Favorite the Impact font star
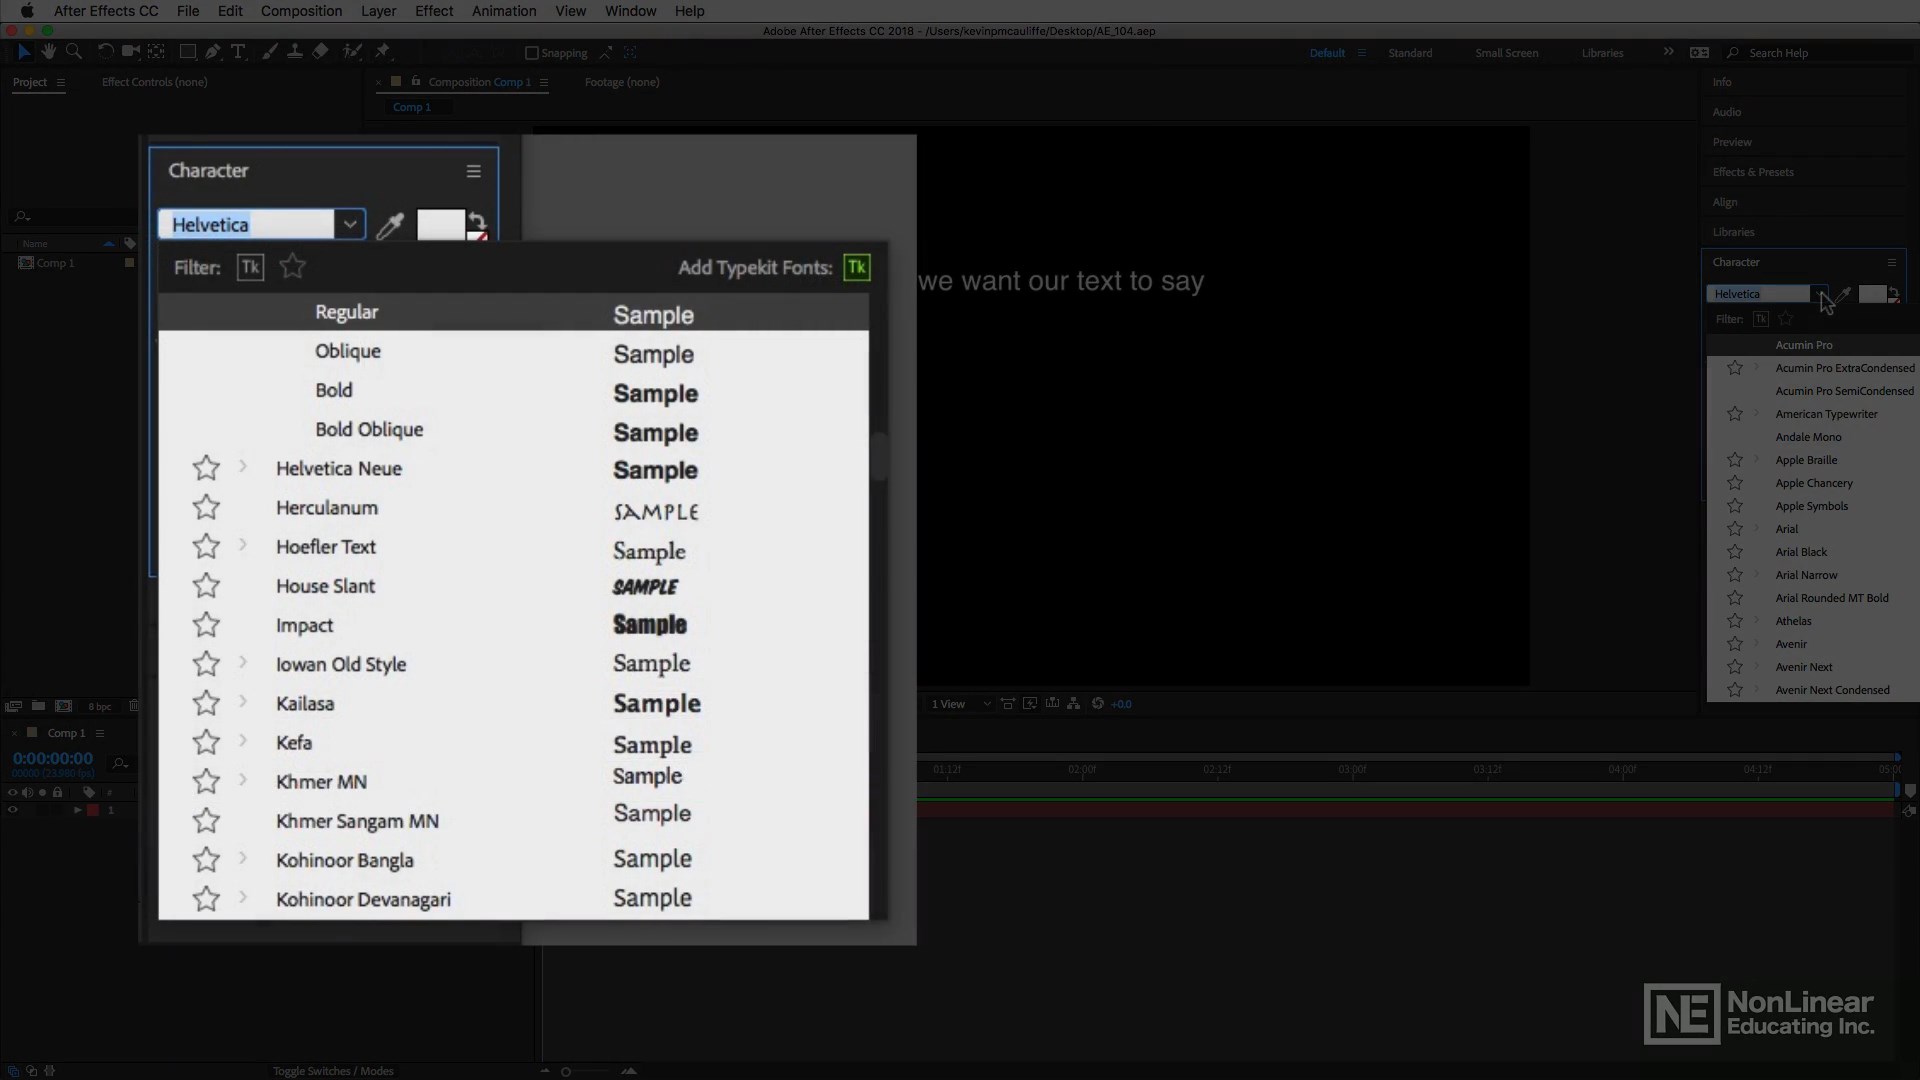This screenshot has height=1080, width=1920. [206, 625]
